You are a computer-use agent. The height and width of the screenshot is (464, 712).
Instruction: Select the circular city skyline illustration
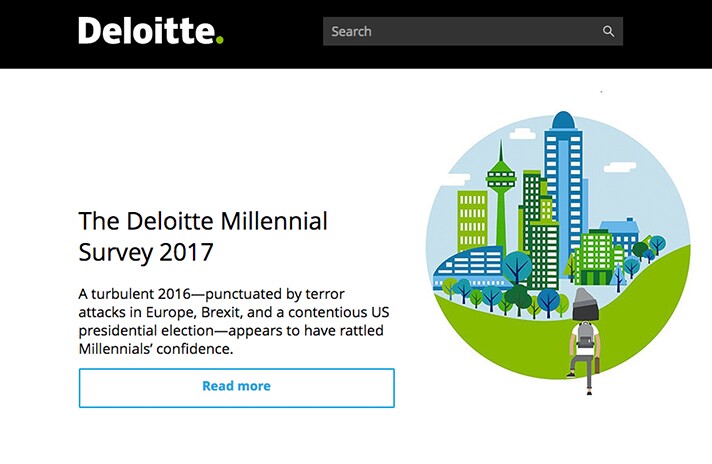(558, 247)
